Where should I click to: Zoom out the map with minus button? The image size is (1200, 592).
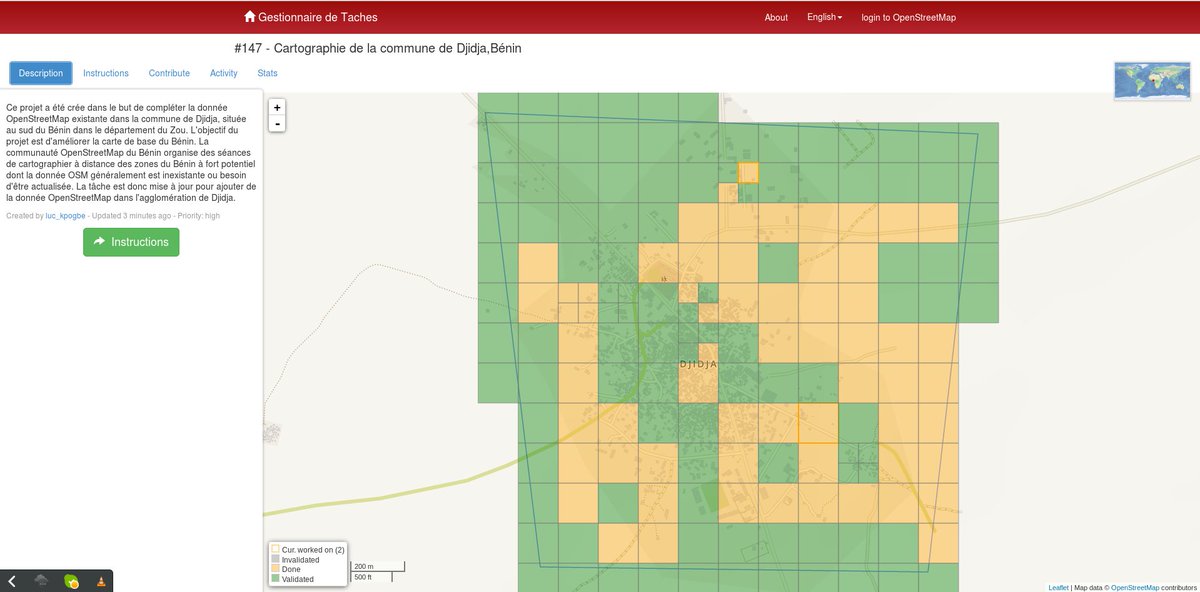tap(277, 123)
